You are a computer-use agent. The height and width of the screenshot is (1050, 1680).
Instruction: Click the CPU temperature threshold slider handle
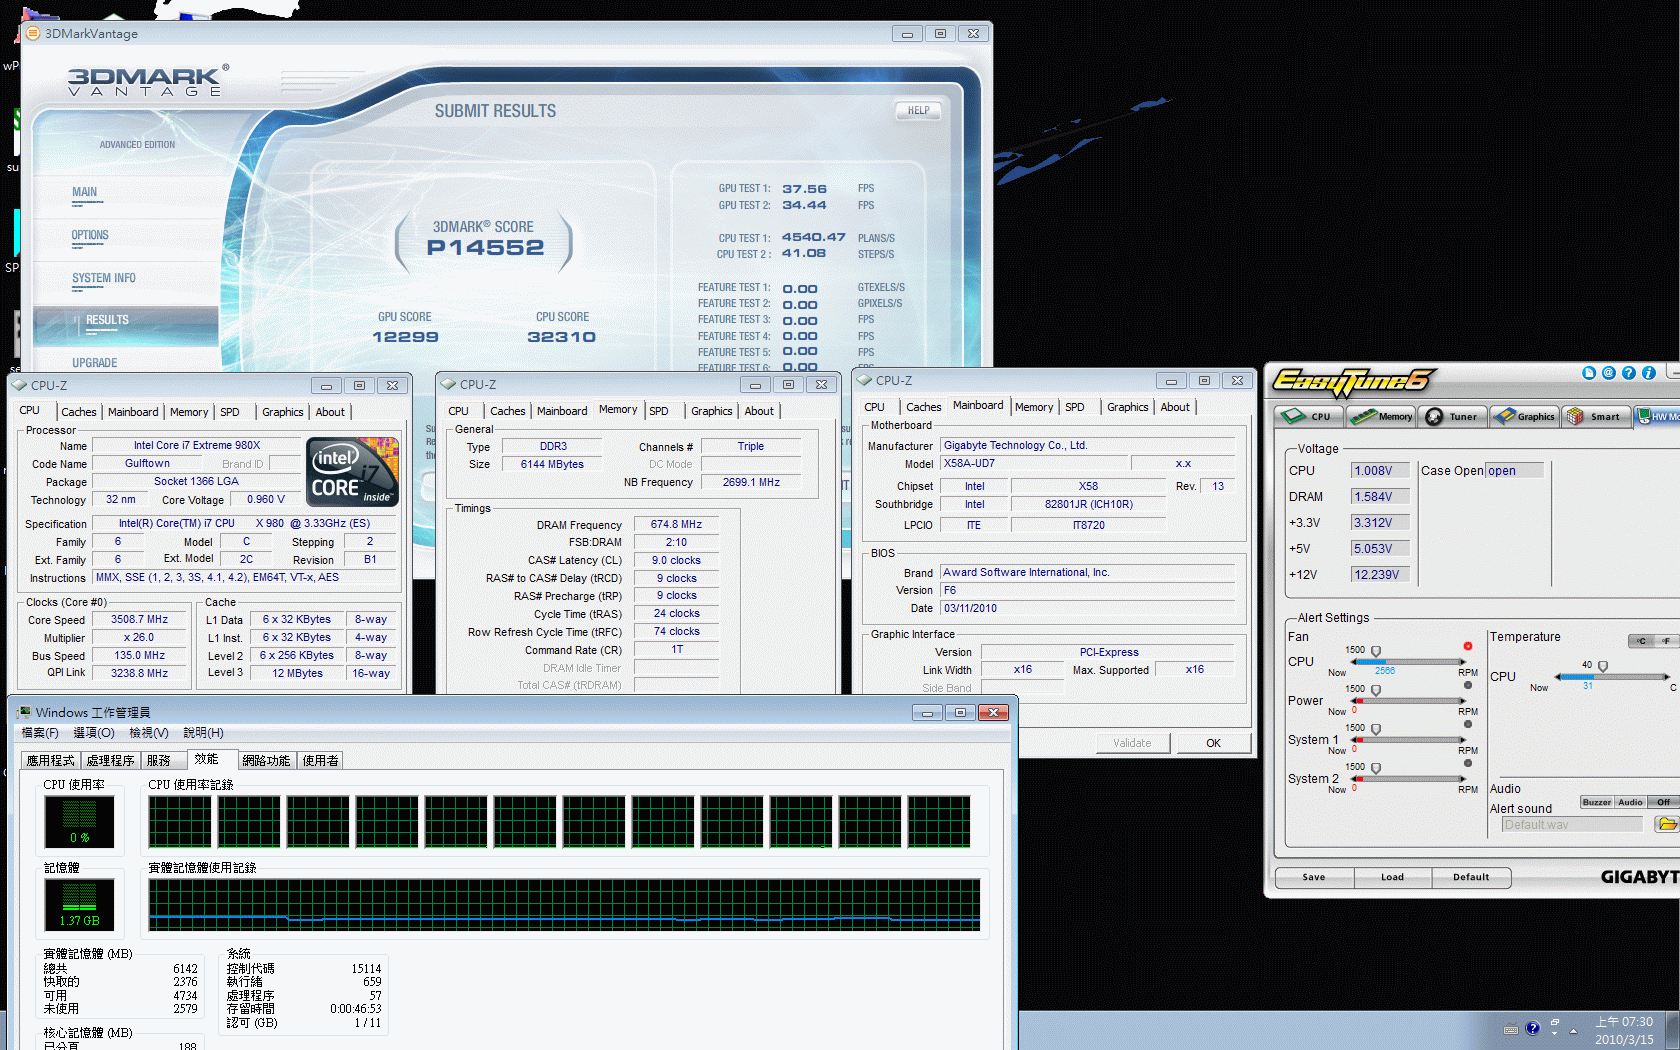pyautogui.click(x=1603, y=667)
